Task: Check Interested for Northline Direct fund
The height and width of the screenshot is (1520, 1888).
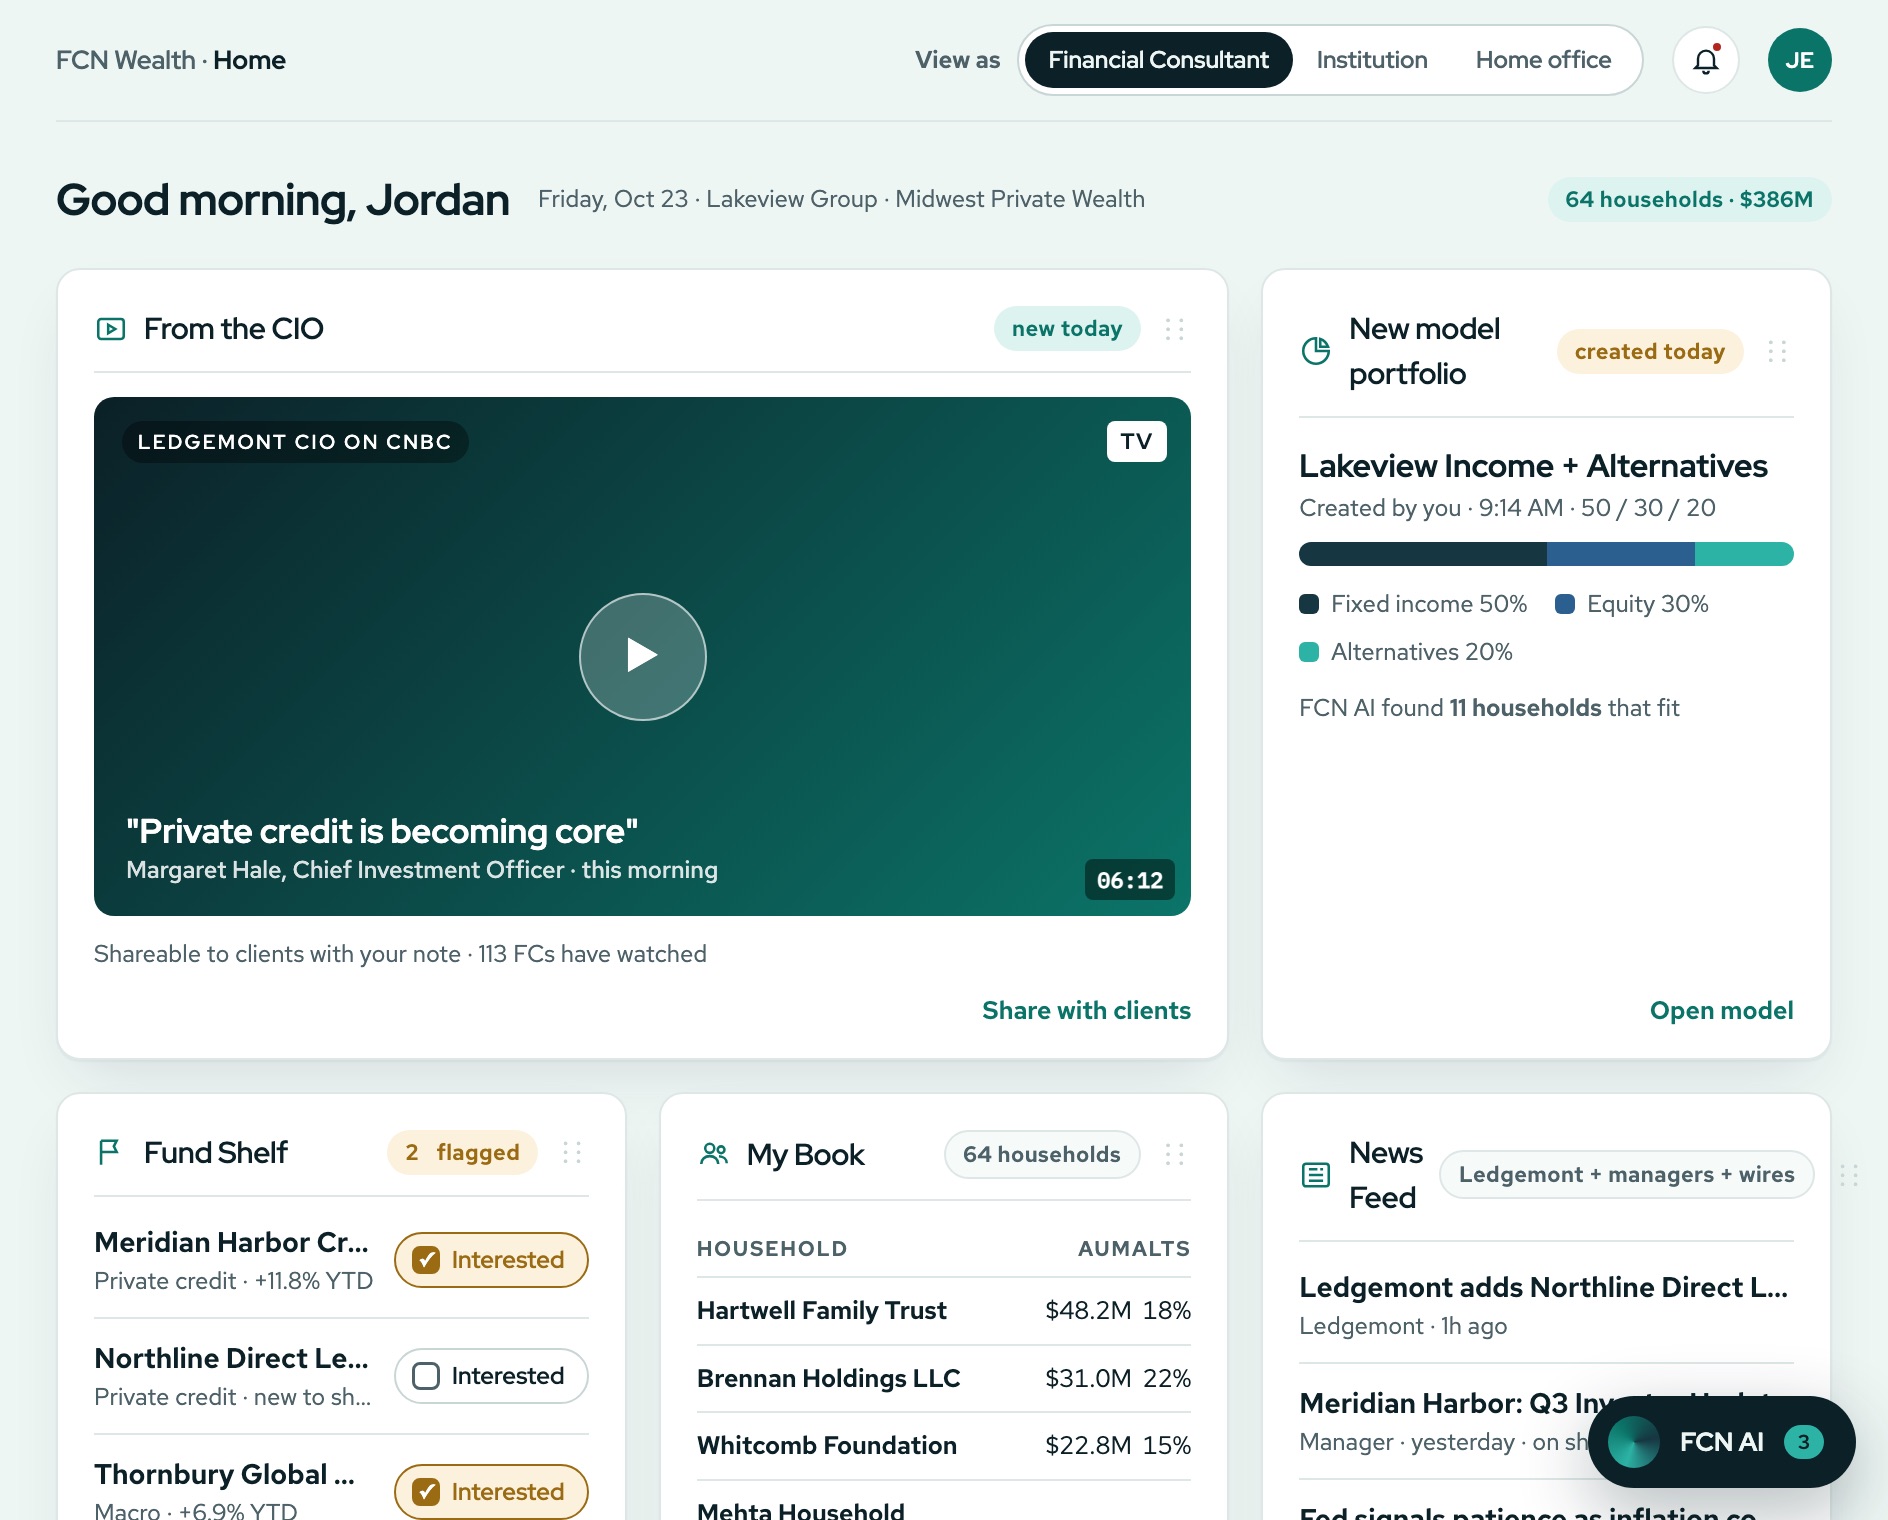Action: [x=491, y=1376]
